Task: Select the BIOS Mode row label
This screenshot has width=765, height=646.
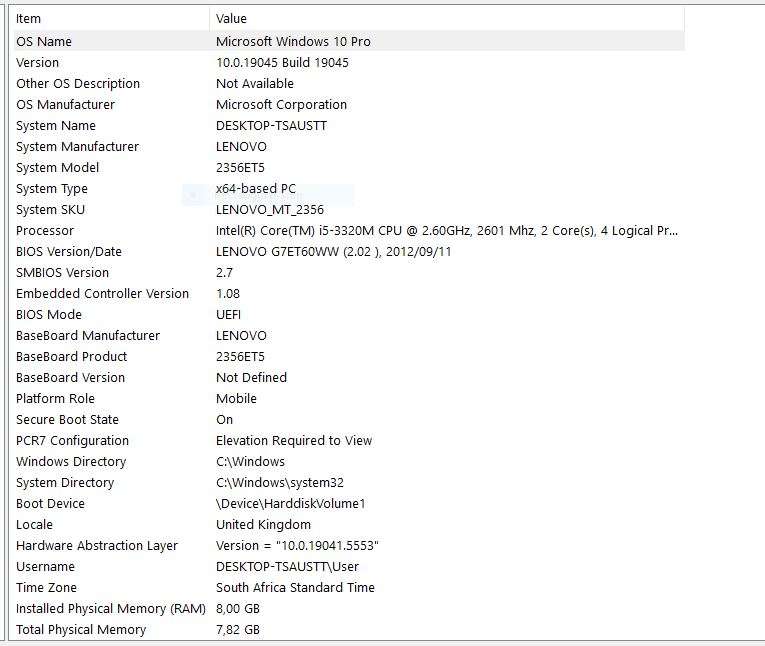Action: click(x=49, y=314)
